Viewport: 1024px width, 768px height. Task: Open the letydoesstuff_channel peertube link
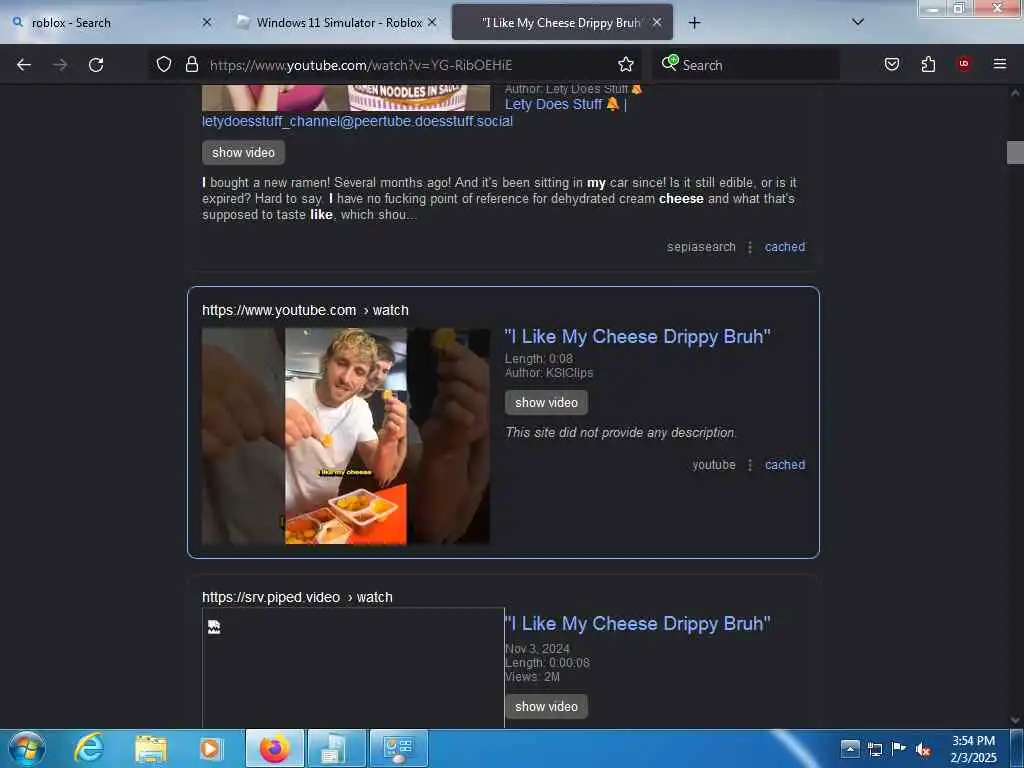[x=357, y=121]
